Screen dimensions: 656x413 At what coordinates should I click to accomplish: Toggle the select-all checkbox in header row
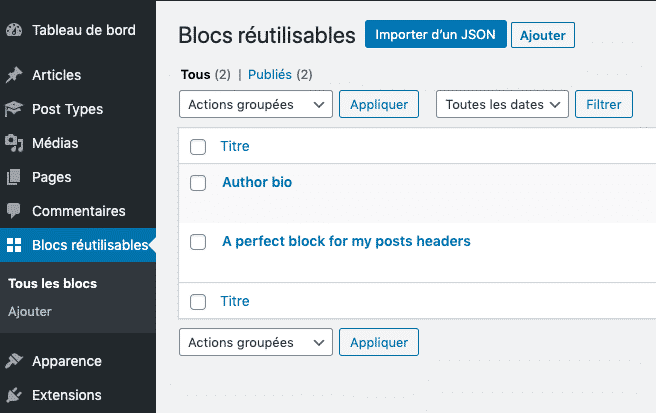click(198, 147)
